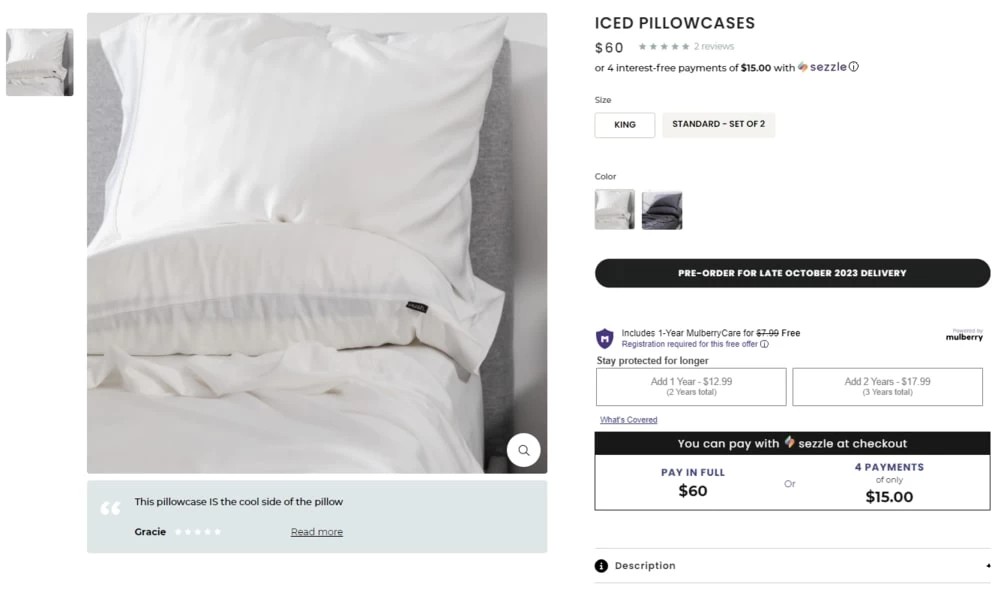Click the info icon beside Registration required
The height and width of the screenshot is (593, 1004).
(764, 345)
